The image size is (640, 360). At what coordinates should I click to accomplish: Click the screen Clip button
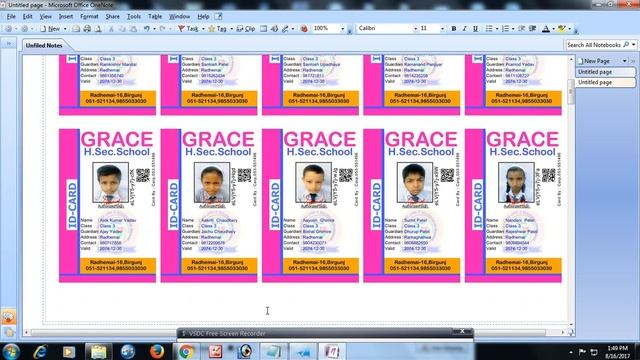[246, 29]
